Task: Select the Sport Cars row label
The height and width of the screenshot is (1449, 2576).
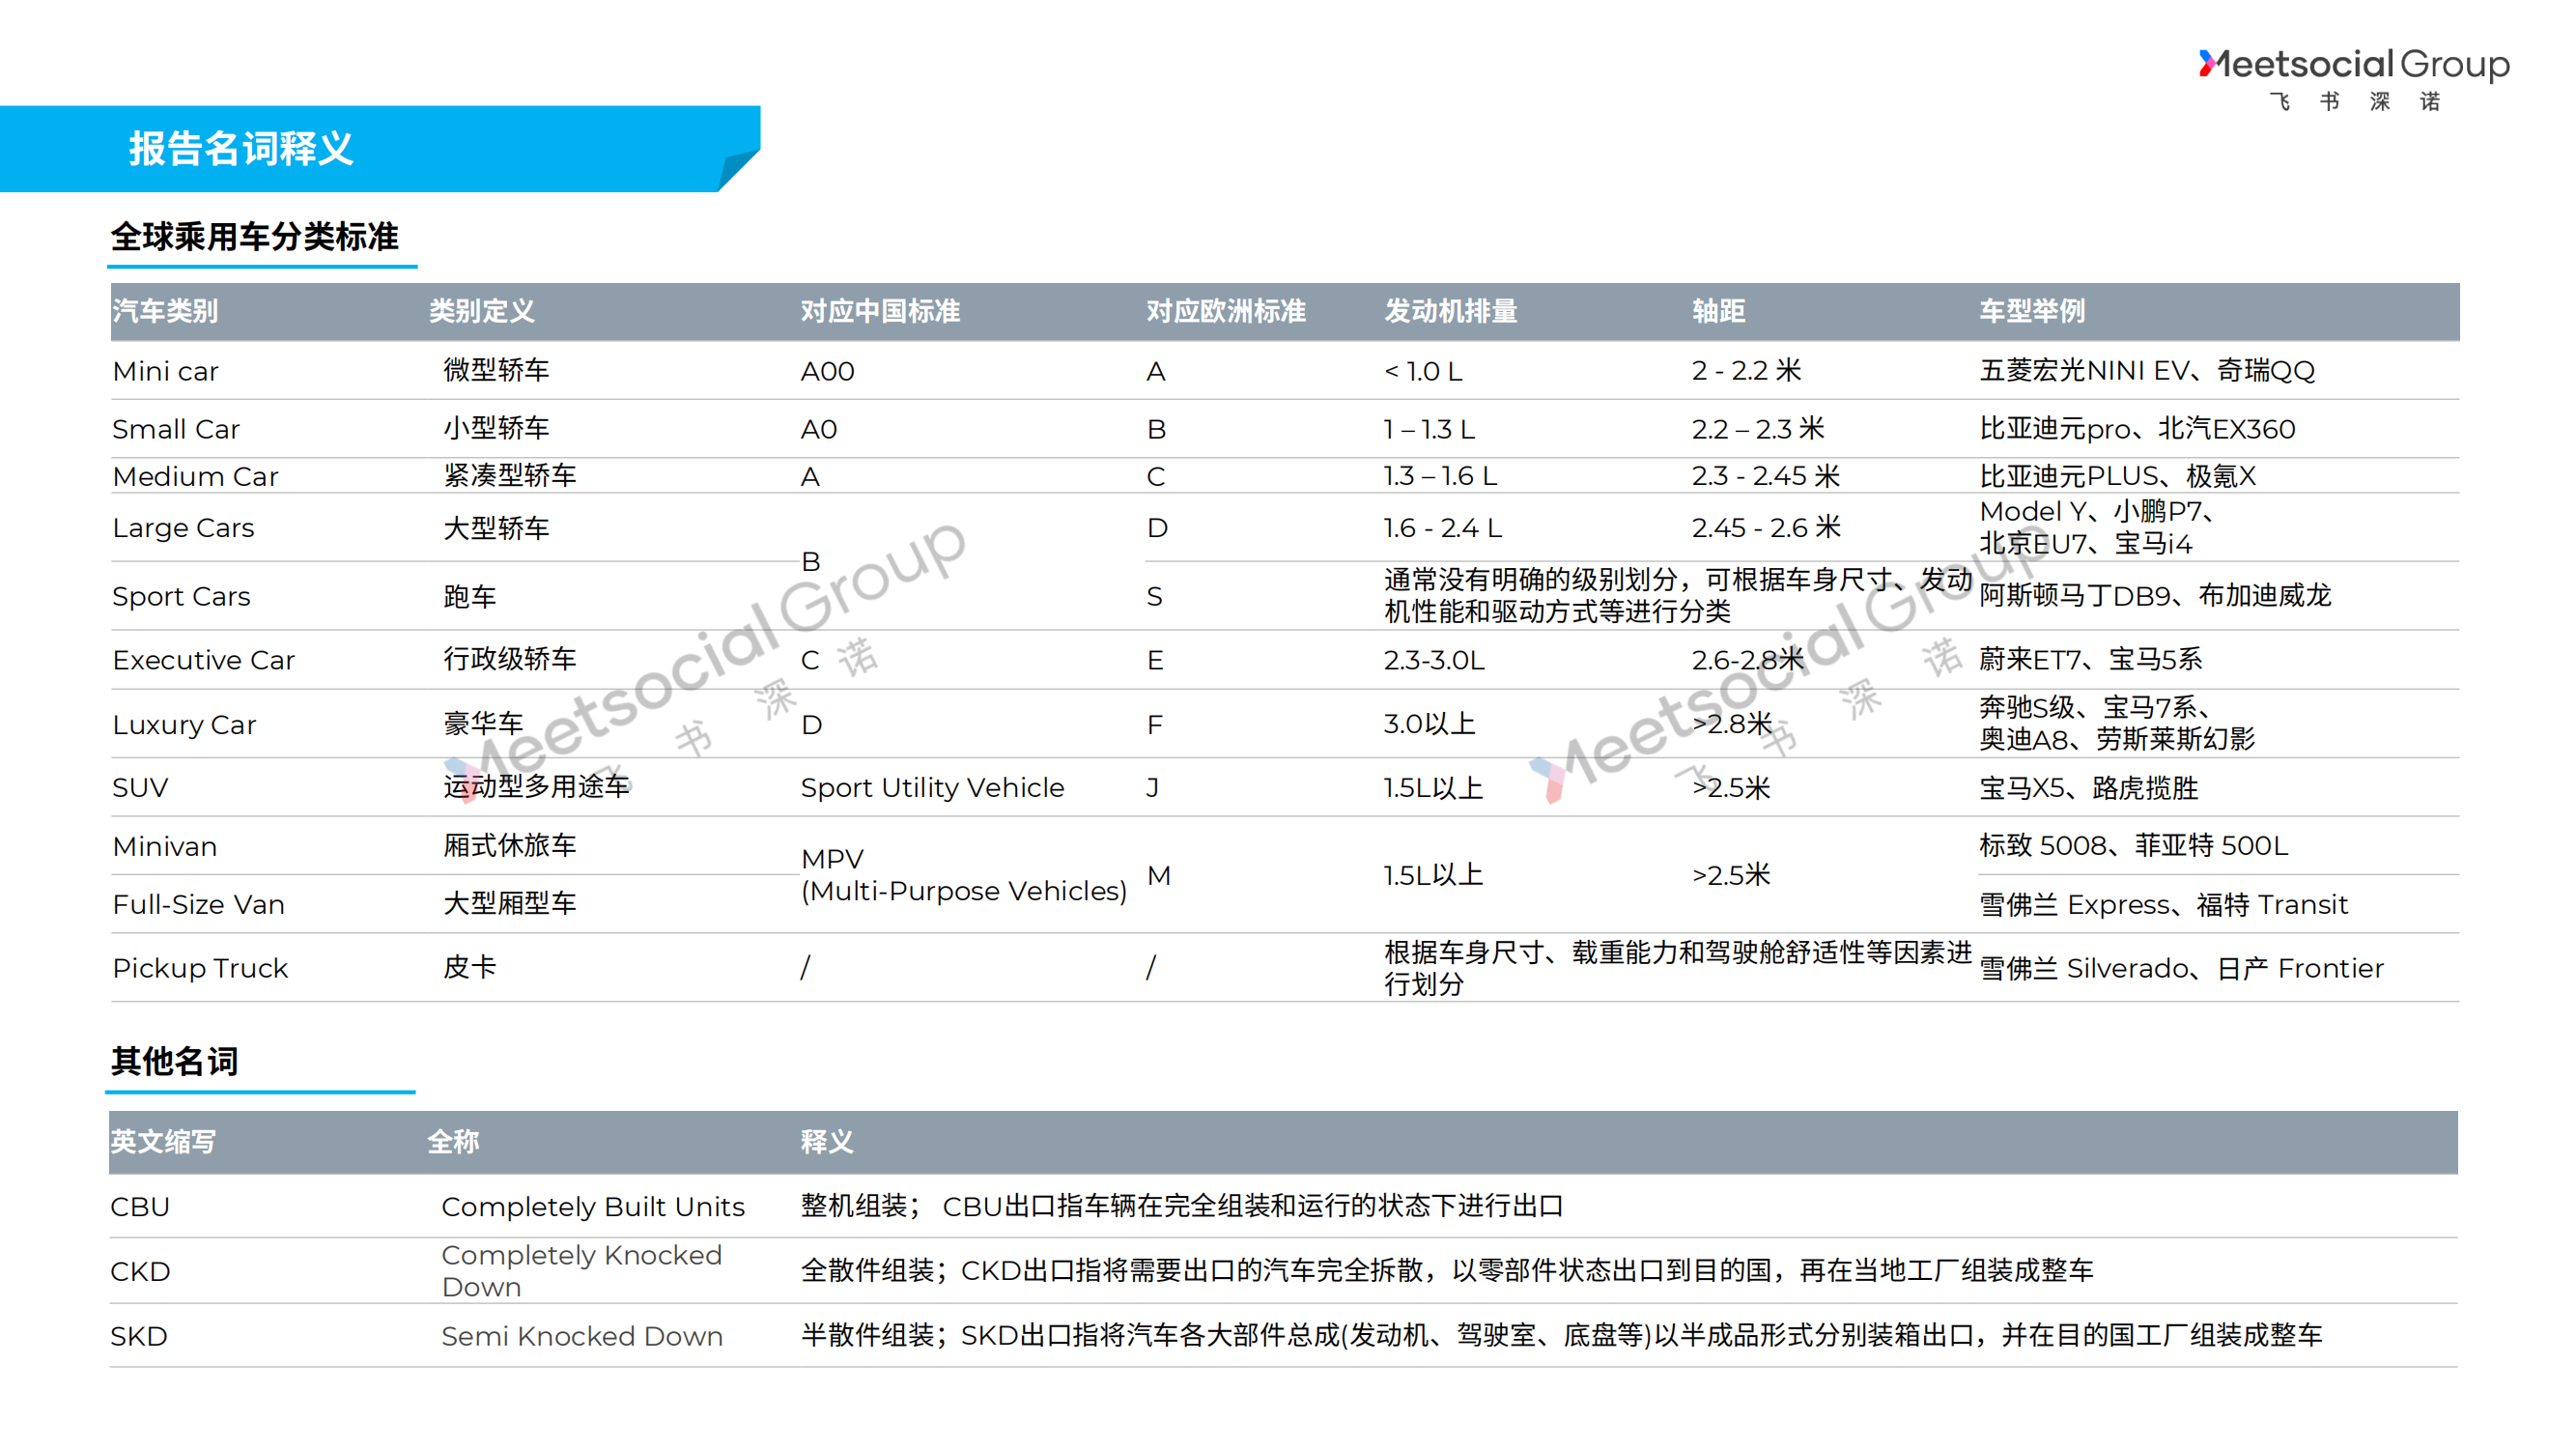Action: (x=181, y=596)
